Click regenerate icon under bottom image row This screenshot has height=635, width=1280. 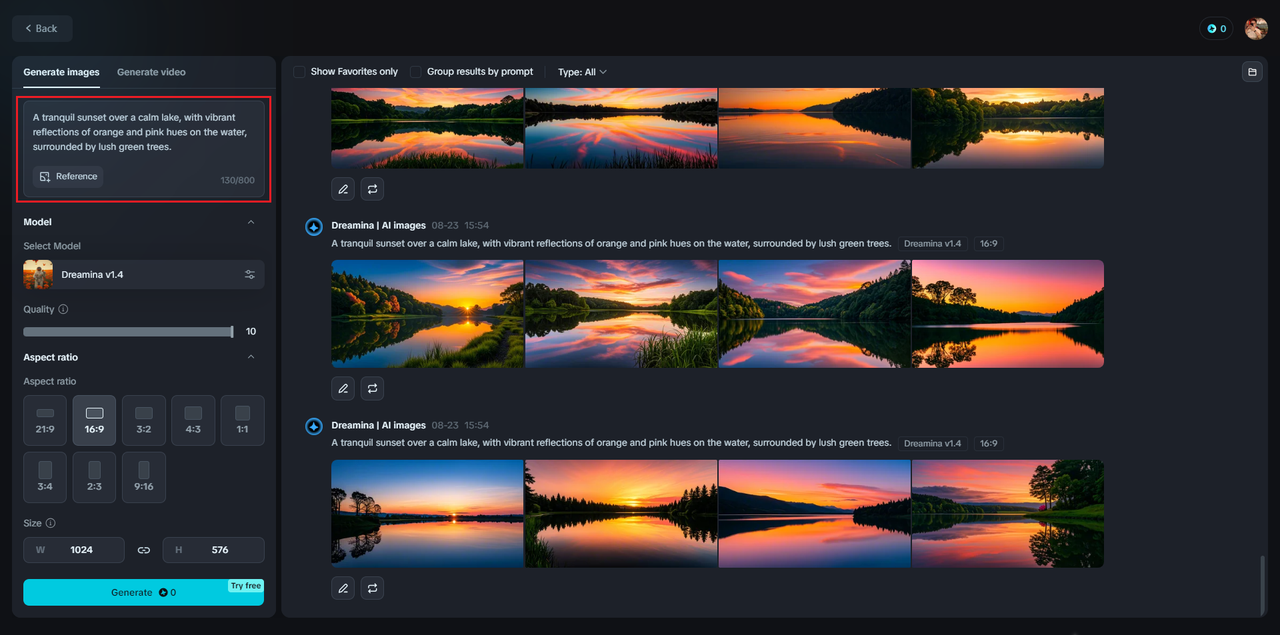[x=372, y=588]
